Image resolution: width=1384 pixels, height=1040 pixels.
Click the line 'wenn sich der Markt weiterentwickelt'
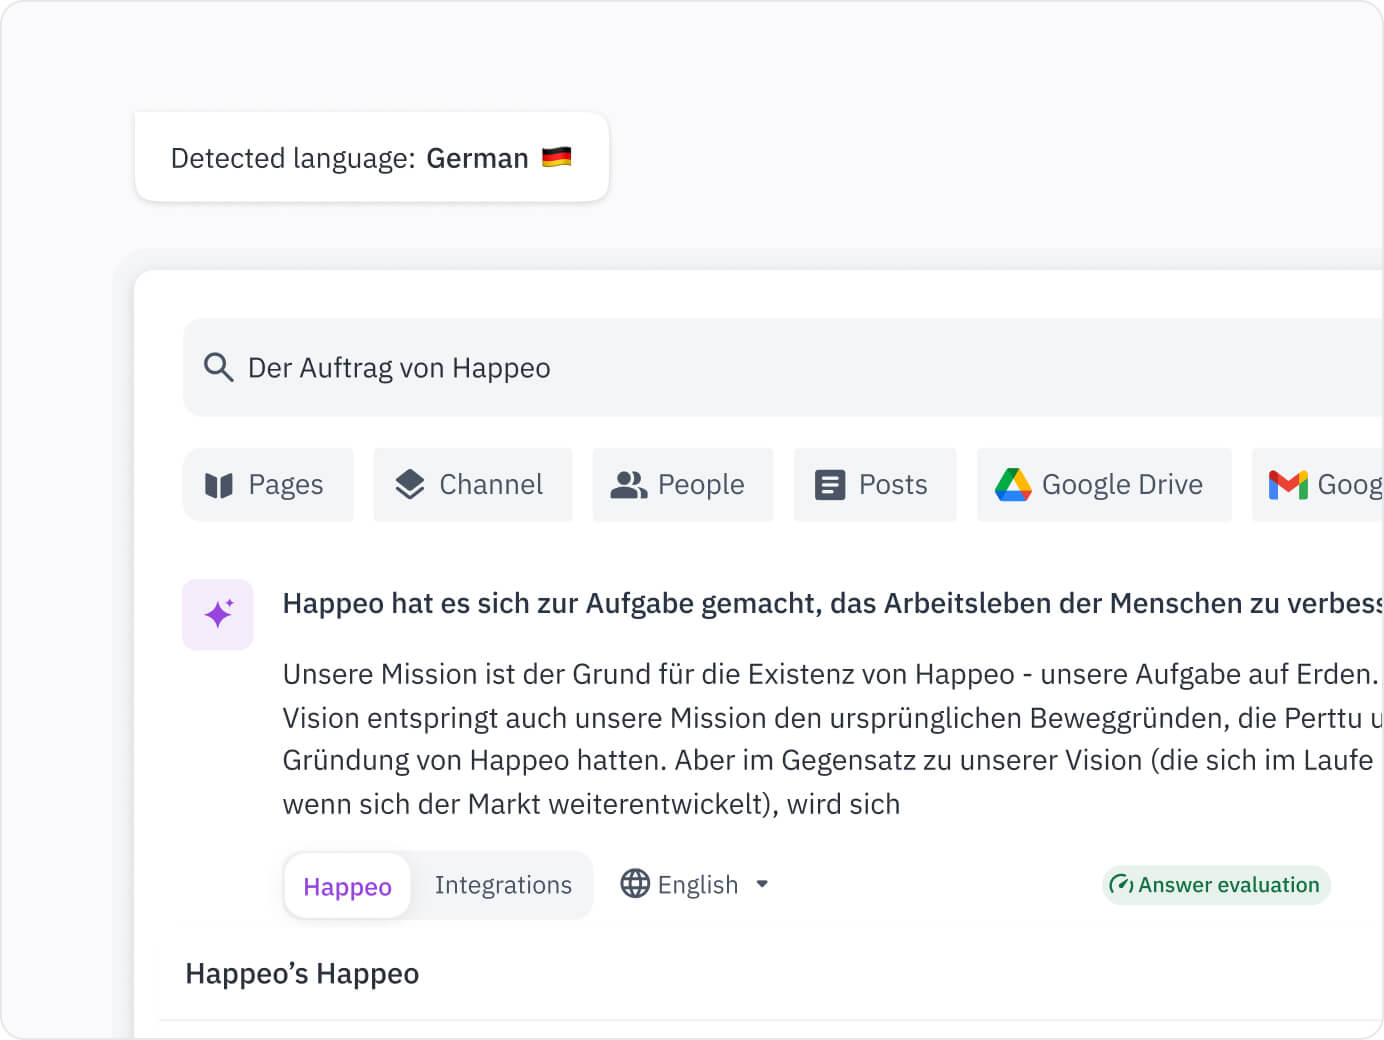pos(591,804)
